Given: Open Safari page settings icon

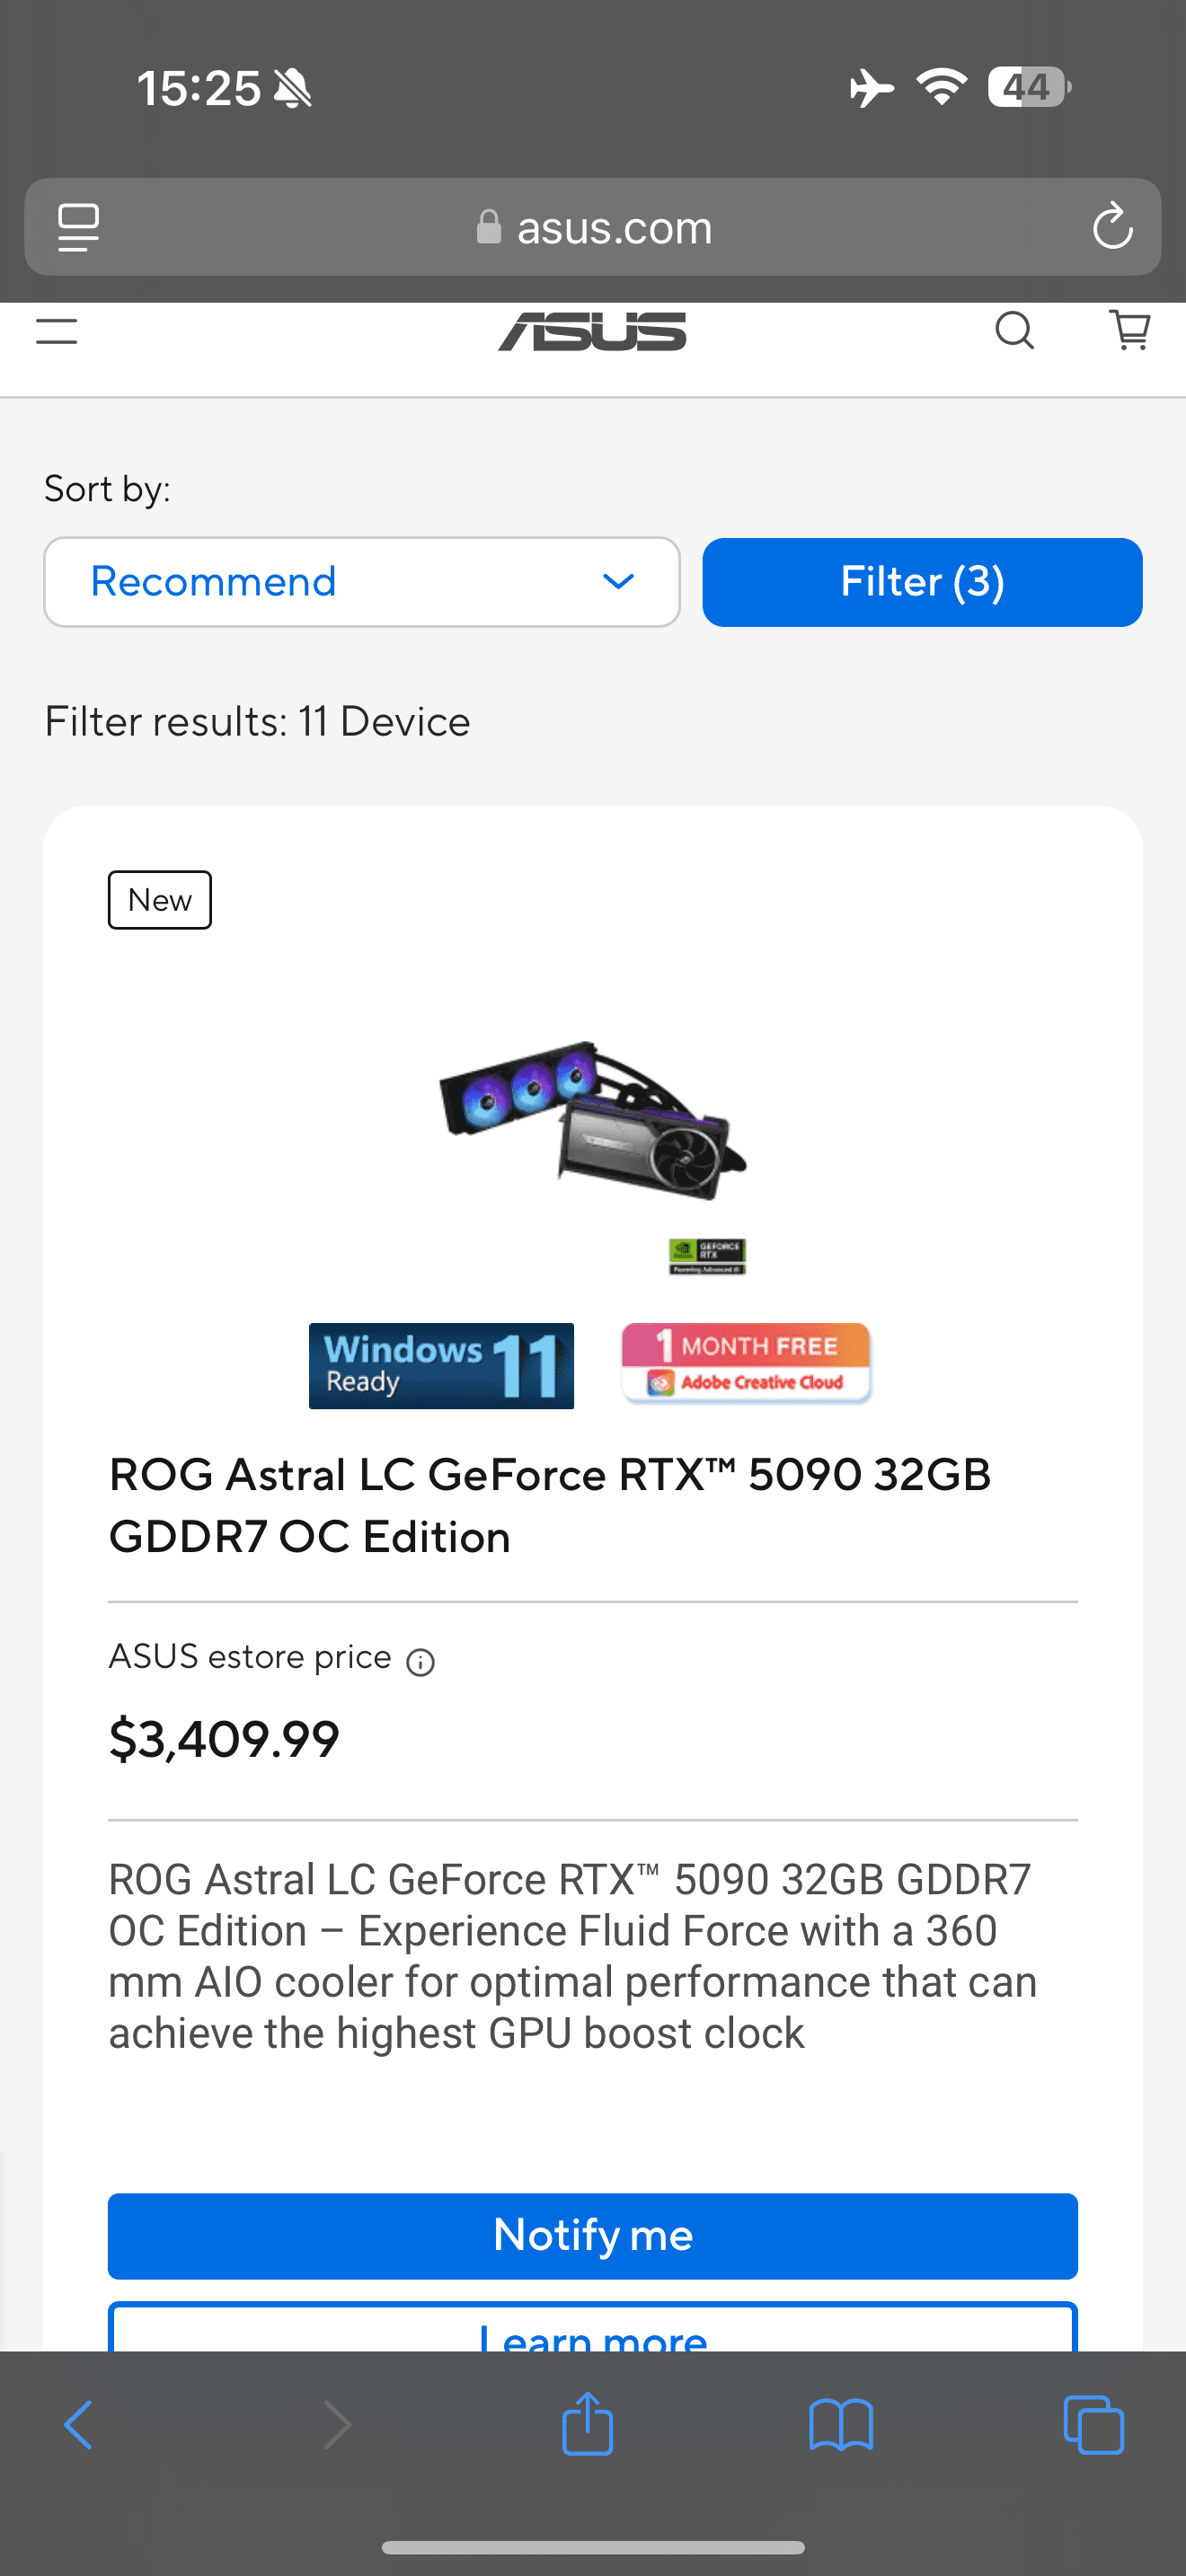Looking at the screenshot, I should [79, 227].
